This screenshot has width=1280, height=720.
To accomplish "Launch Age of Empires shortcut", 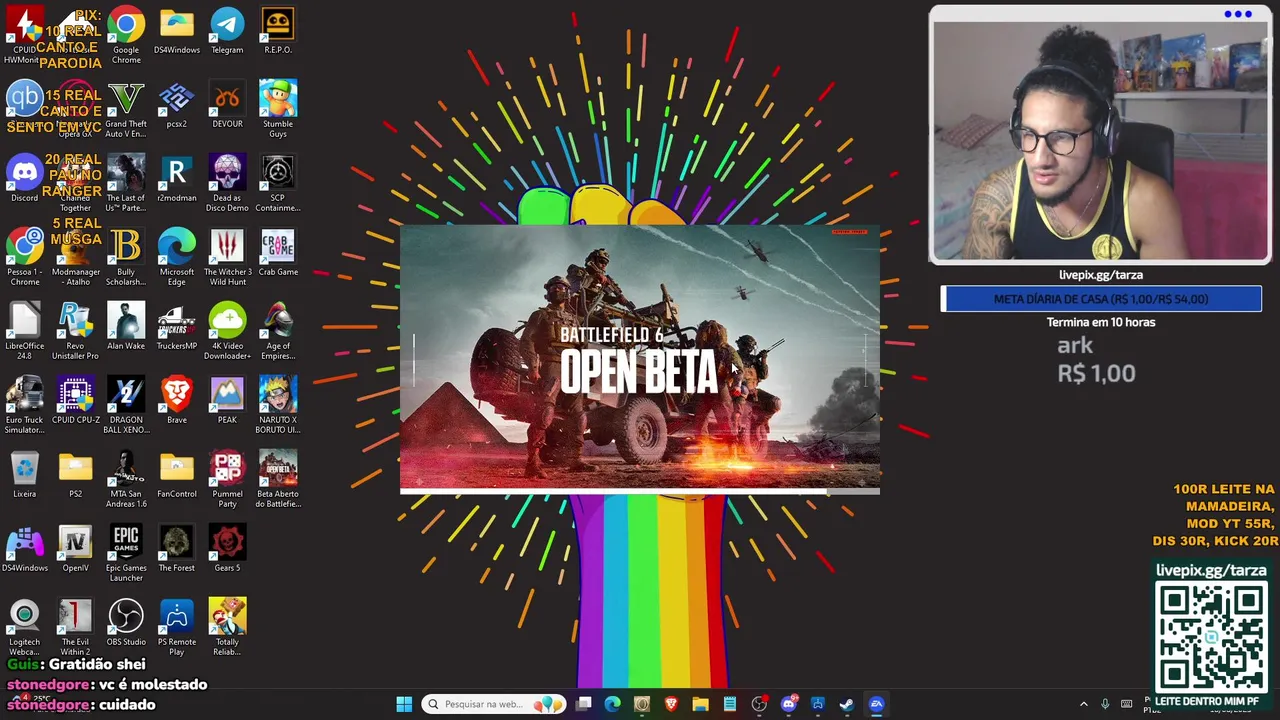I will point(278,331).
